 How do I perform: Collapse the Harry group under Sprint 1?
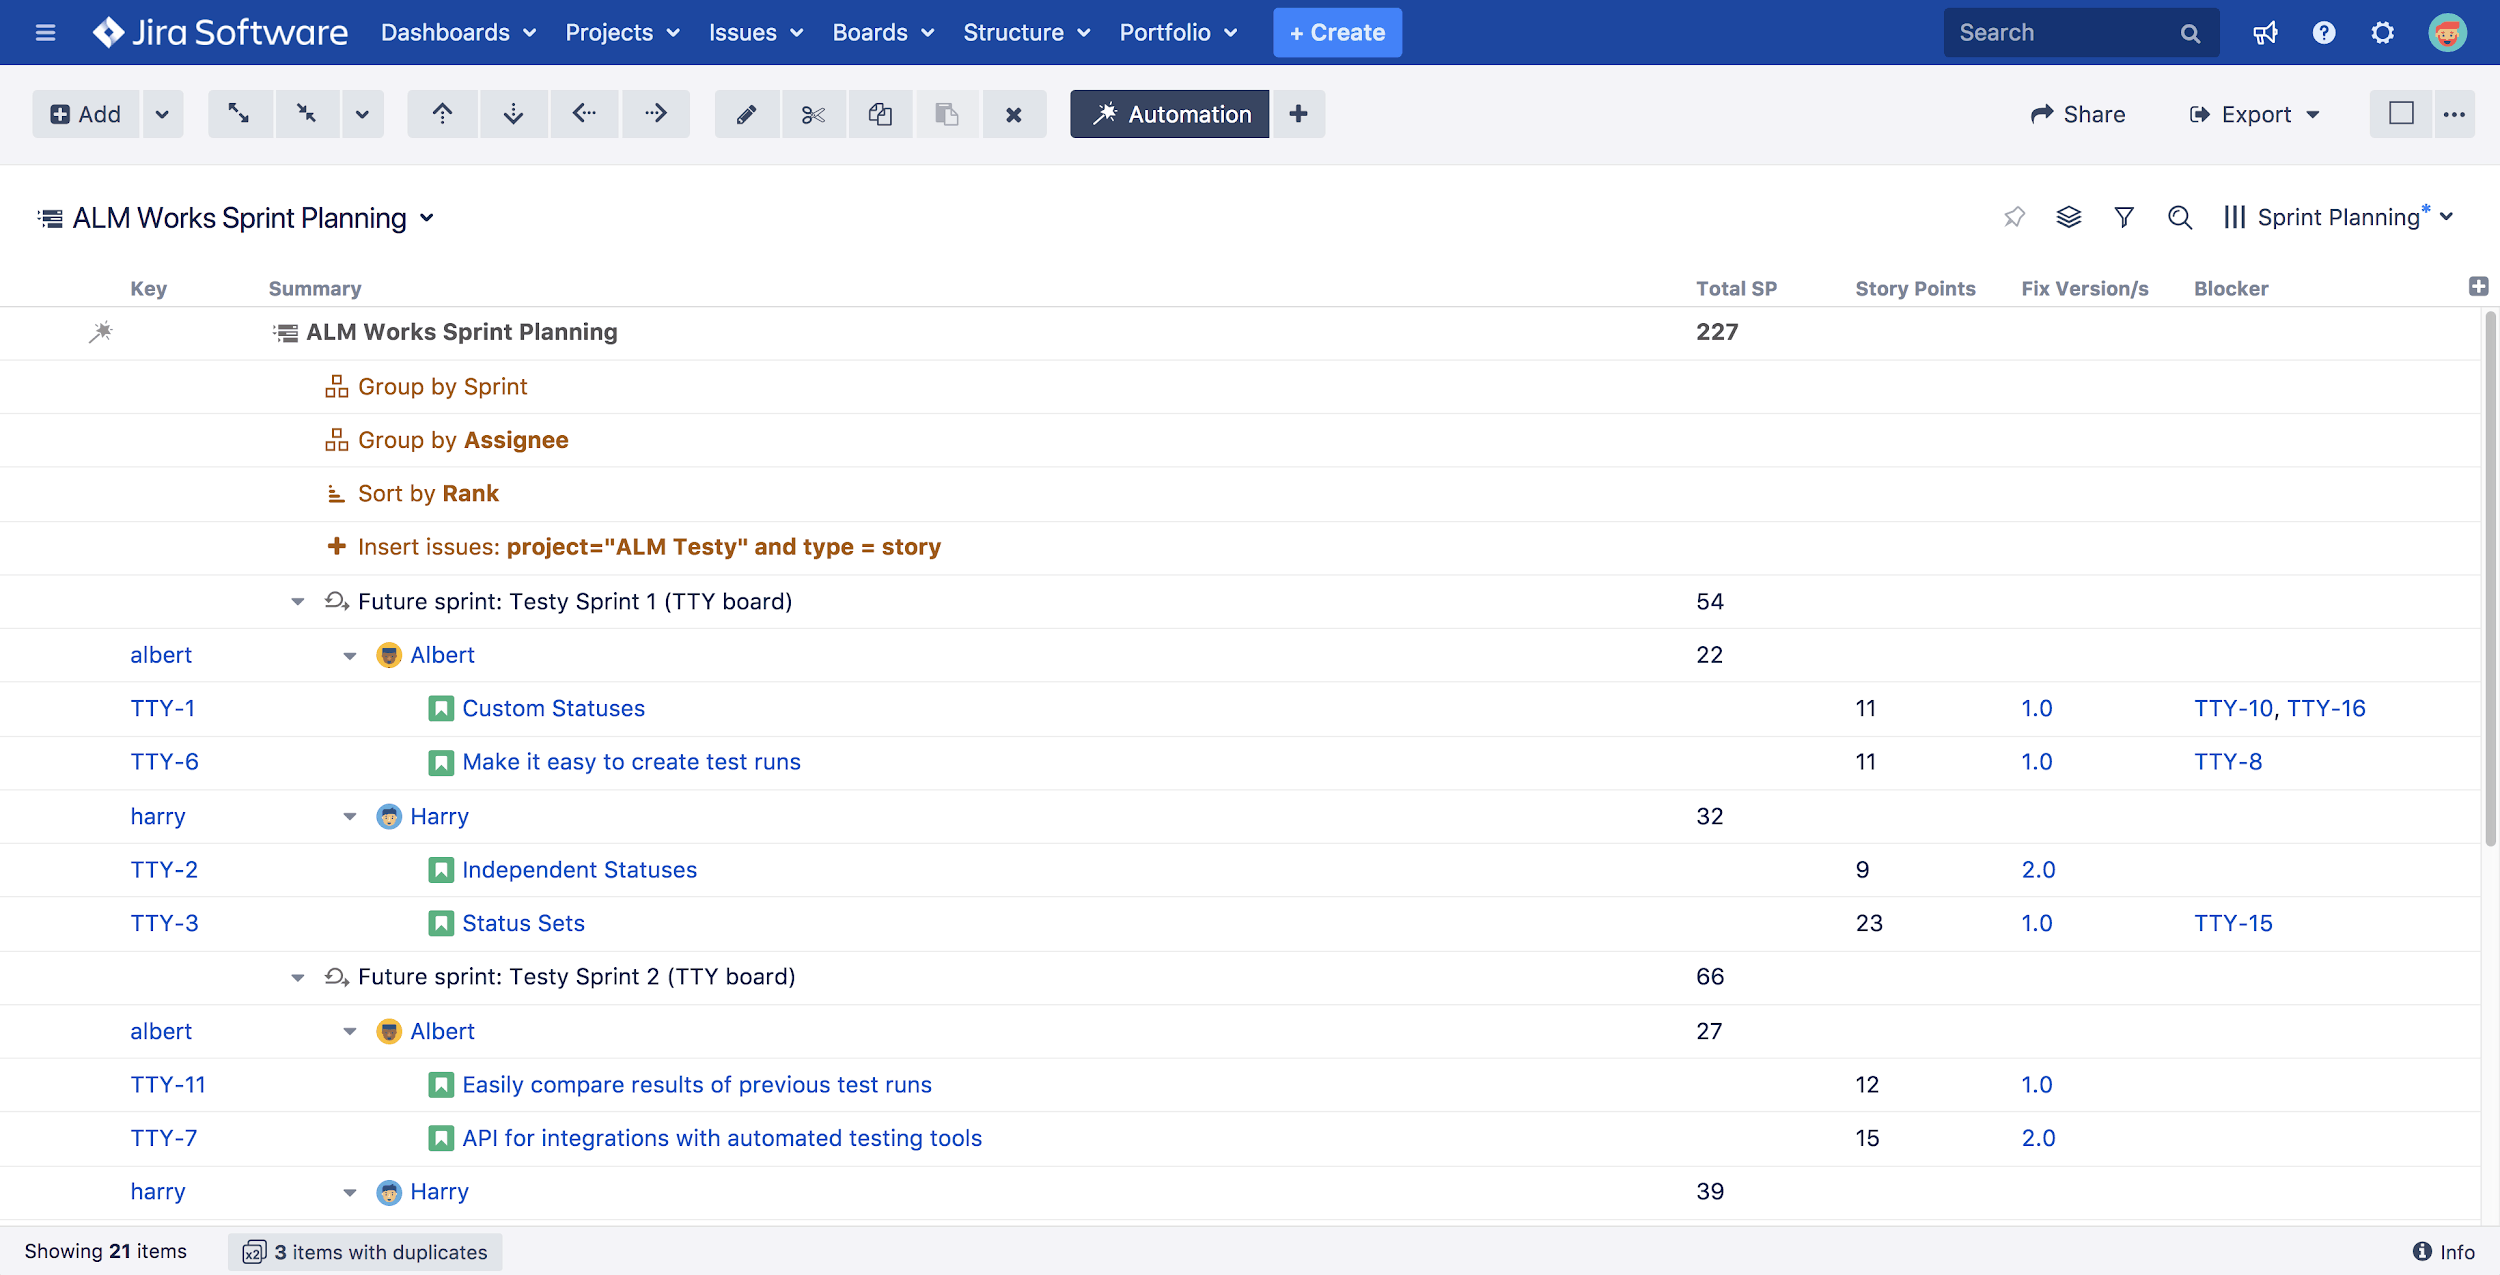[349, 817]
